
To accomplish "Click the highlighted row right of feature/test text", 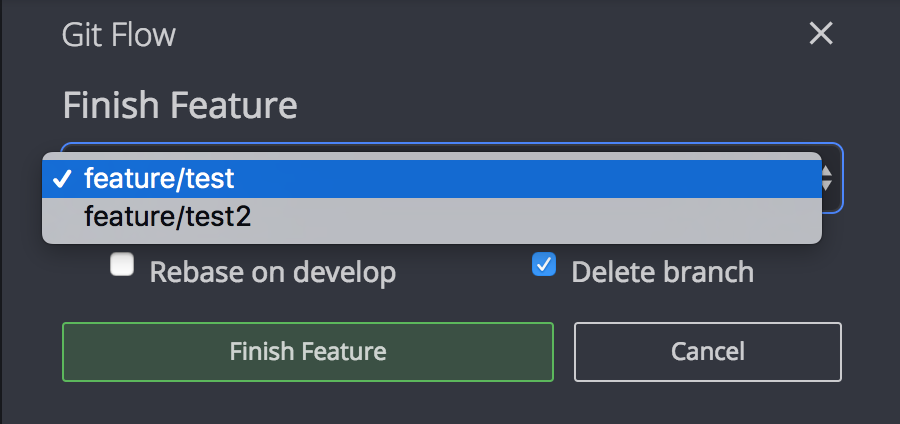I will (550, 179).
